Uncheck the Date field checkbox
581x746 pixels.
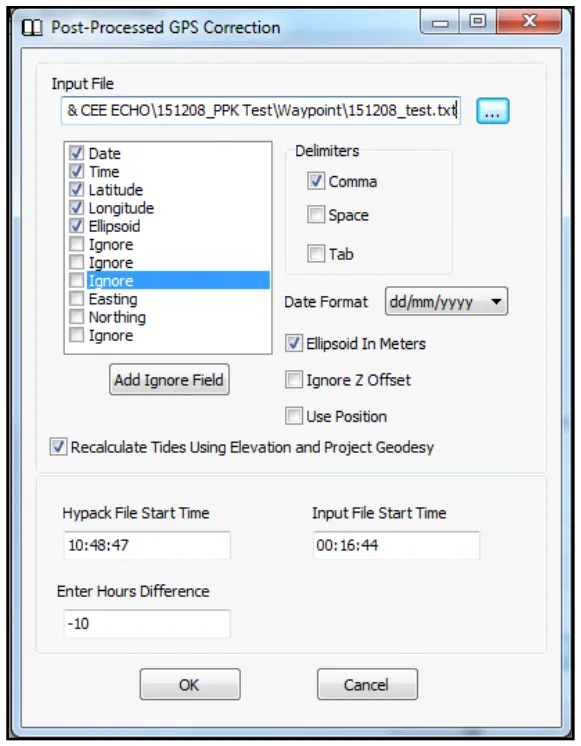[76, 153]
